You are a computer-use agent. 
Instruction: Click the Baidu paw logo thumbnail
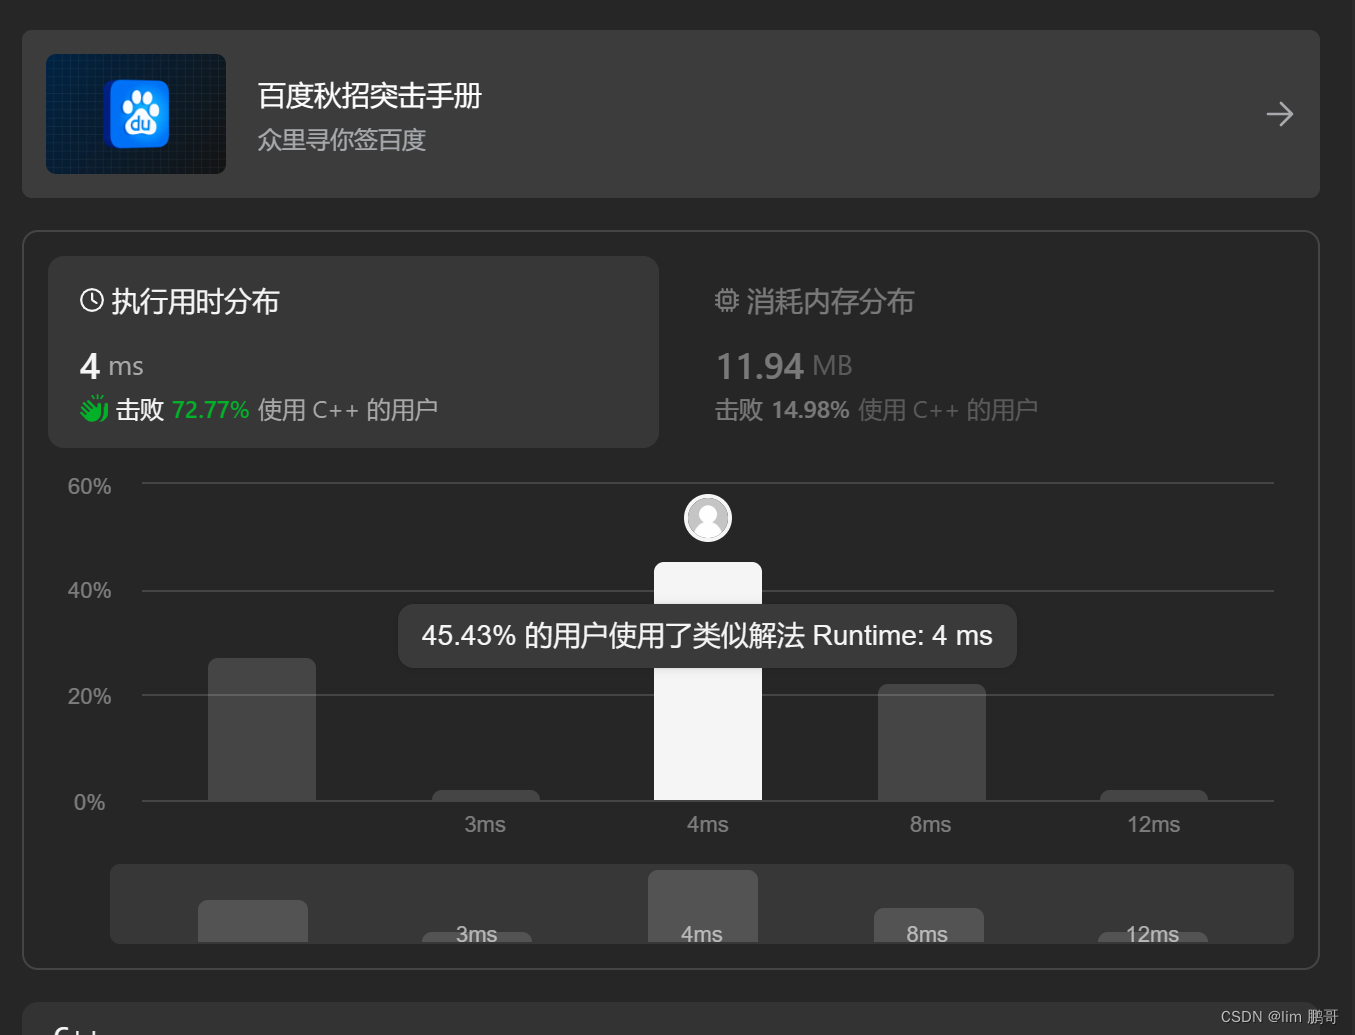pos(136,114)
